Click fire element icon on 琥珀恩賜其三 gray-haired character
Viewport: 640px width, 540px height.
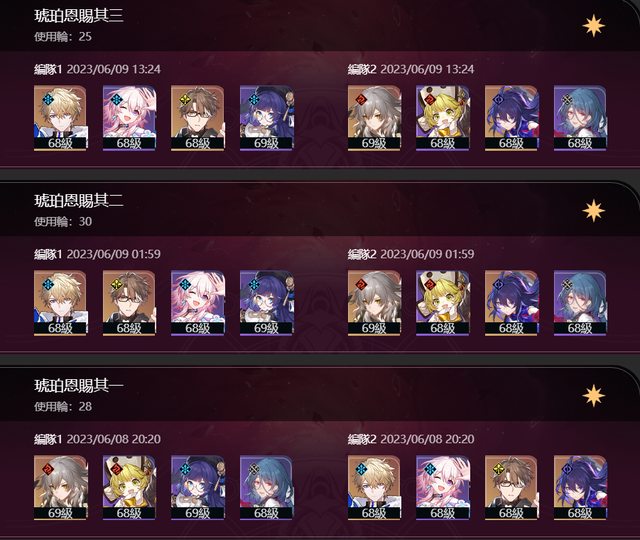[361, 99]
